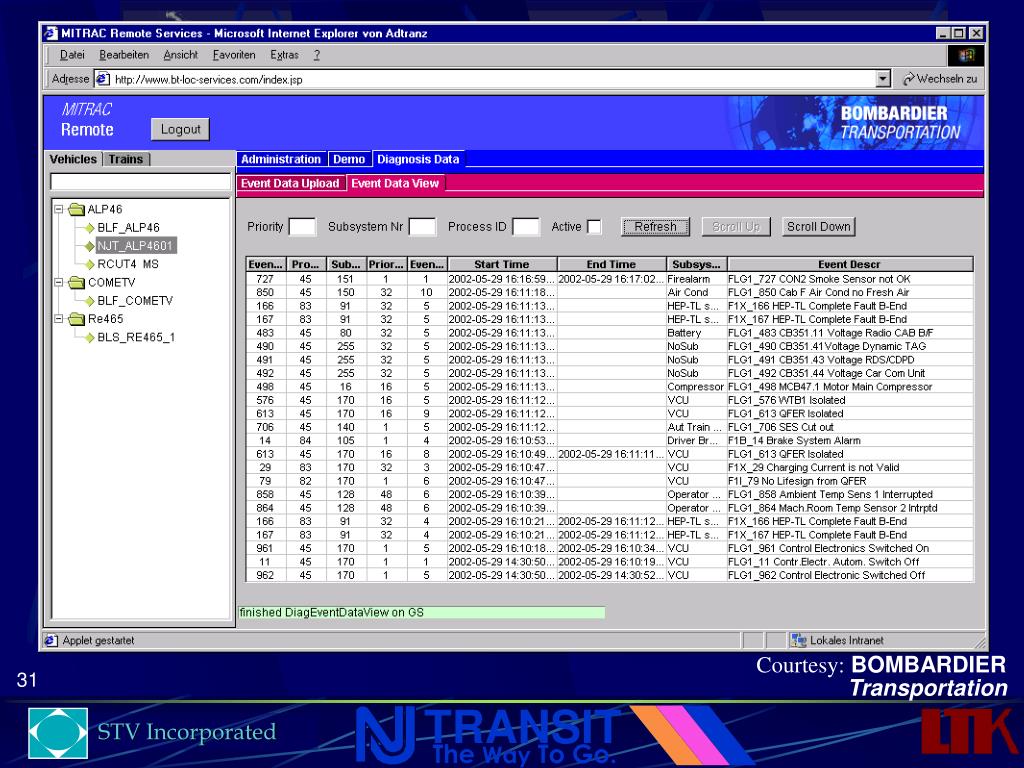Image resolution: width=1024 pixels, height=768 pixels.
Task: Open the Datei menu
Action: click(72, 55)
